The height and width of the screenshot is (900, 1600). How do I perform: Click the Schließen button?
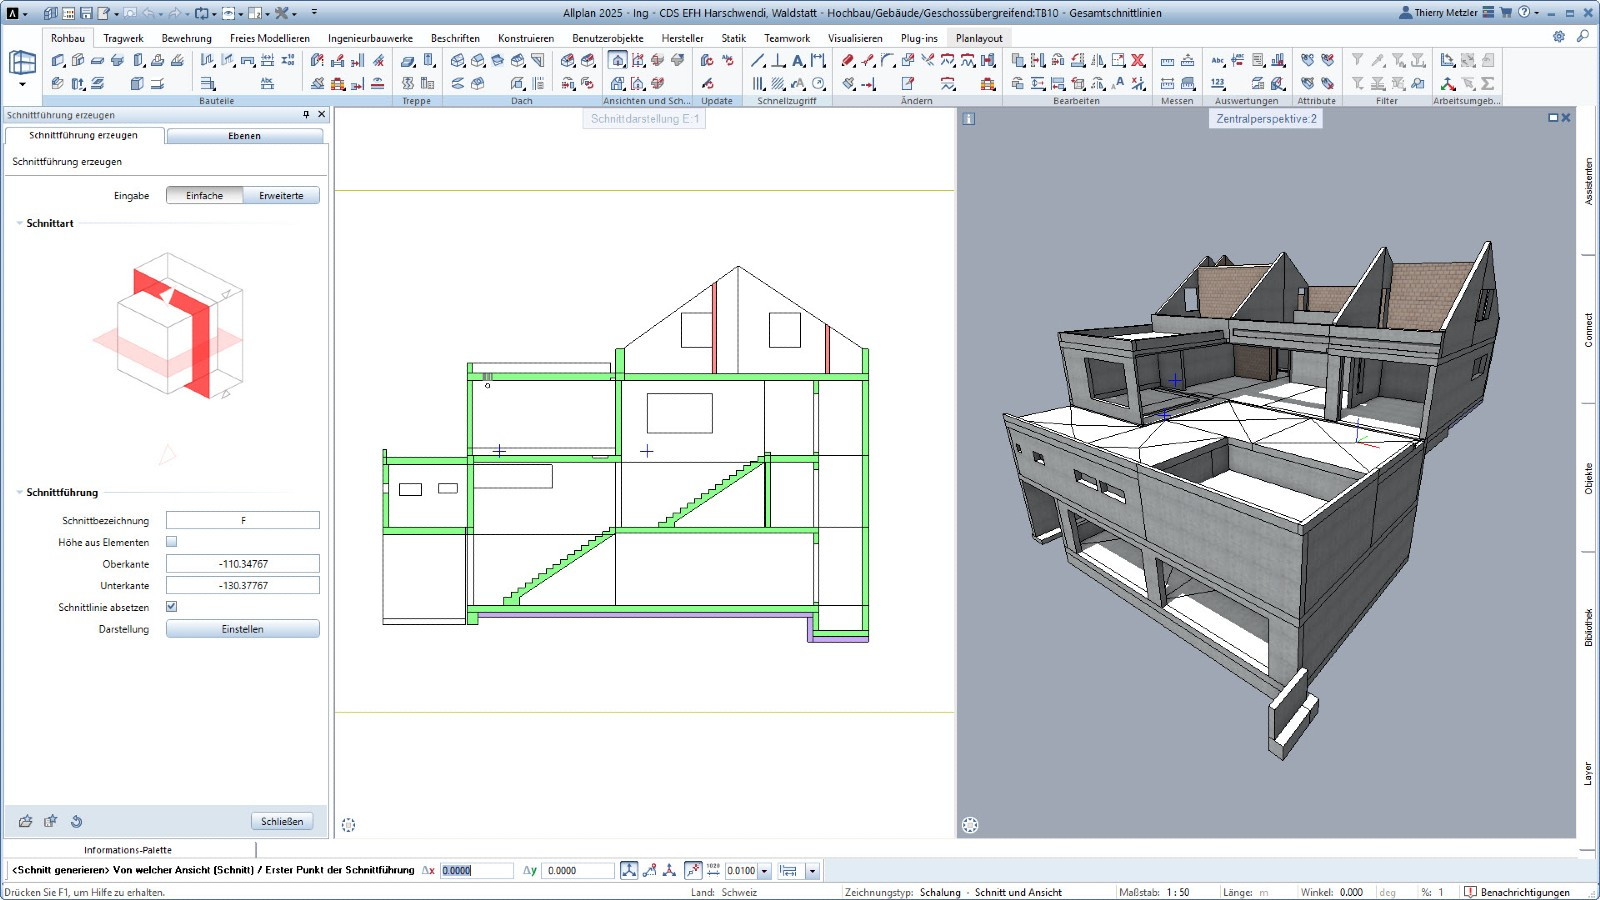(281, 821)
